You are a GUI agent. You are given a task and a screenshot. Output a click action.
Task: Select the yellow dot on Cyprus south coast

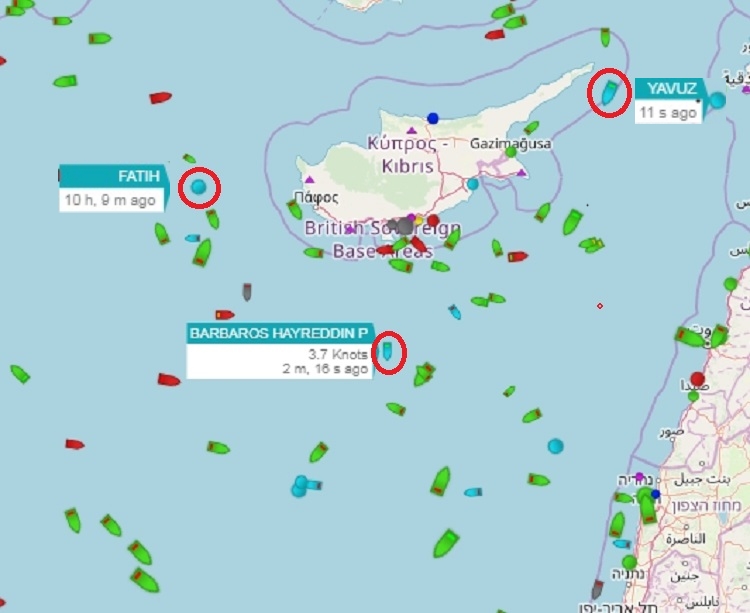pos(419,220)
